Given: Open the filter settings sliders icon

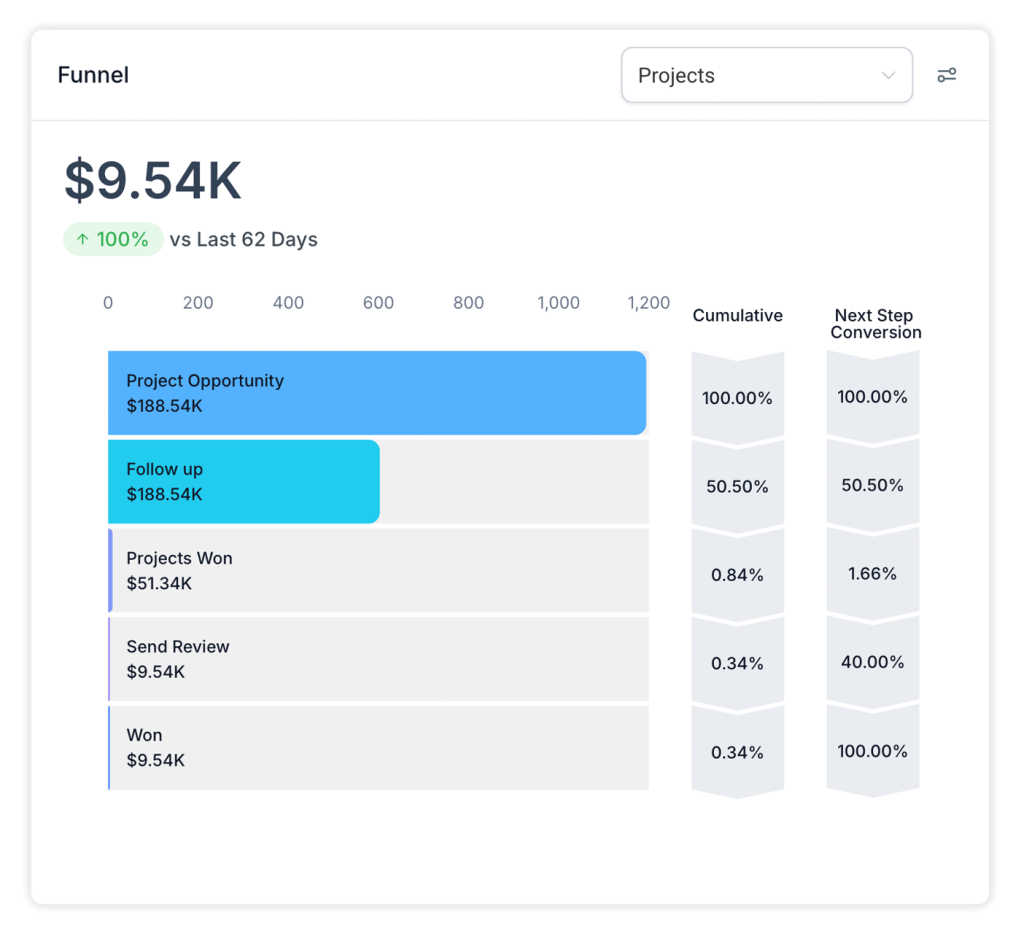Looking at the screenshot, I should (x=946, y=75).
